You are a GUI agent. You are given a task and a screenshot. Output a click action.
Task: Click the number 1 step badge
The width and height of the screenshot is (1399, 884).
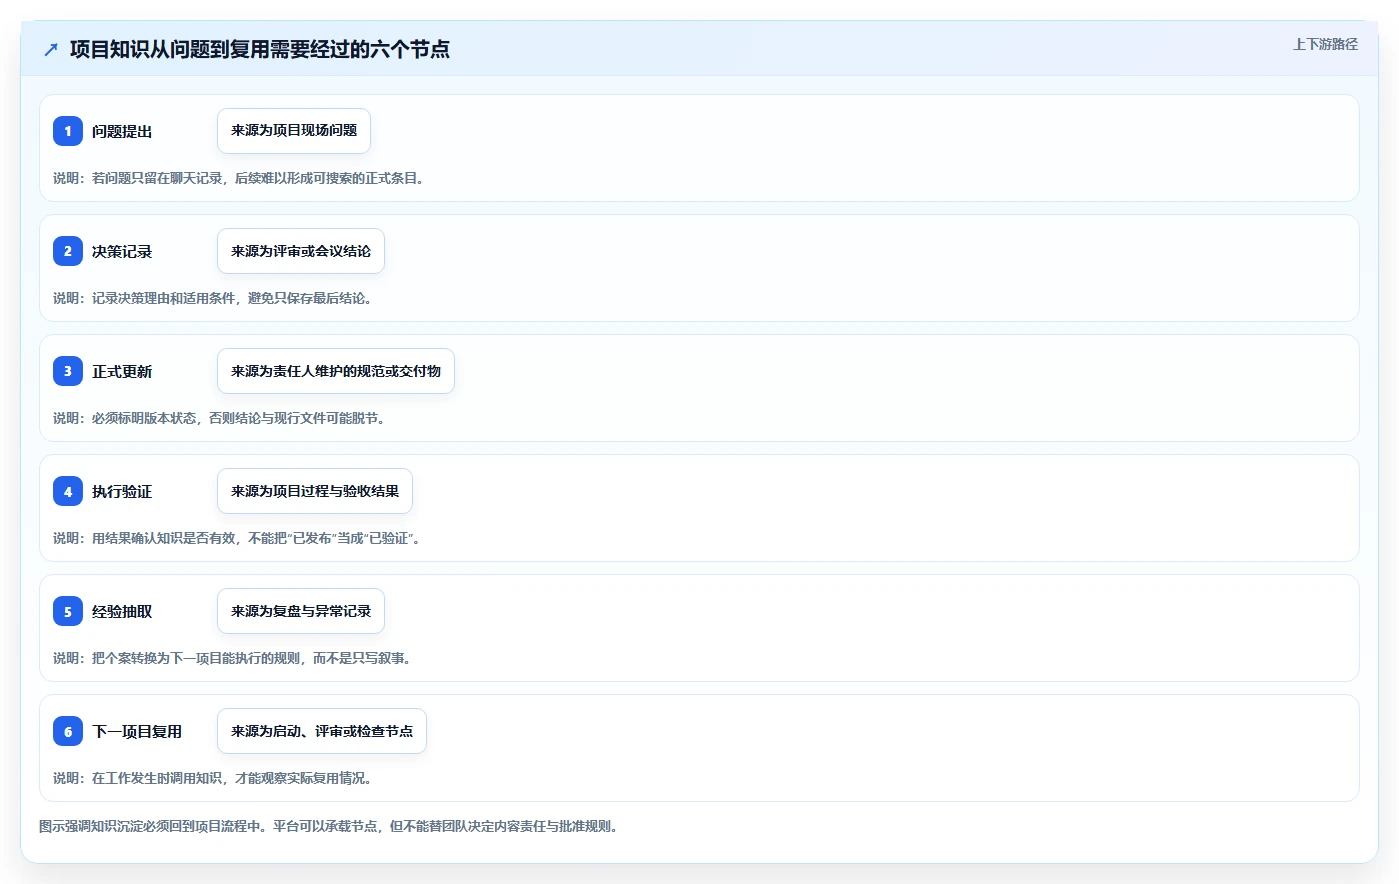click(x=68, y=131)
